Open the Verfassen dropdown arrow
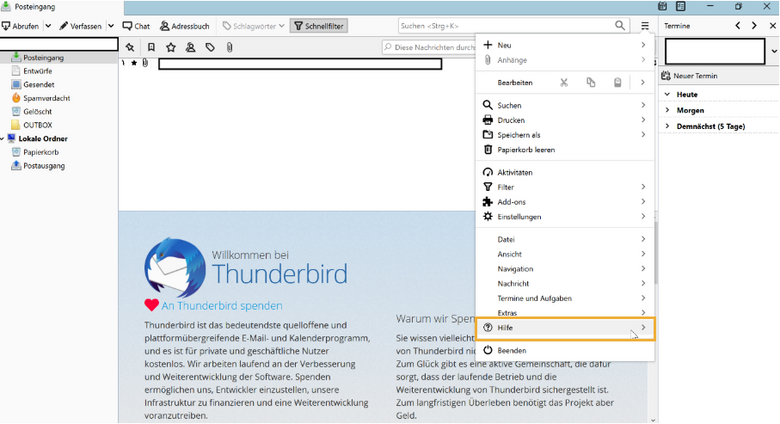Image resolution: width=780 pixels, height=424 pixels. tap(111, 26)
